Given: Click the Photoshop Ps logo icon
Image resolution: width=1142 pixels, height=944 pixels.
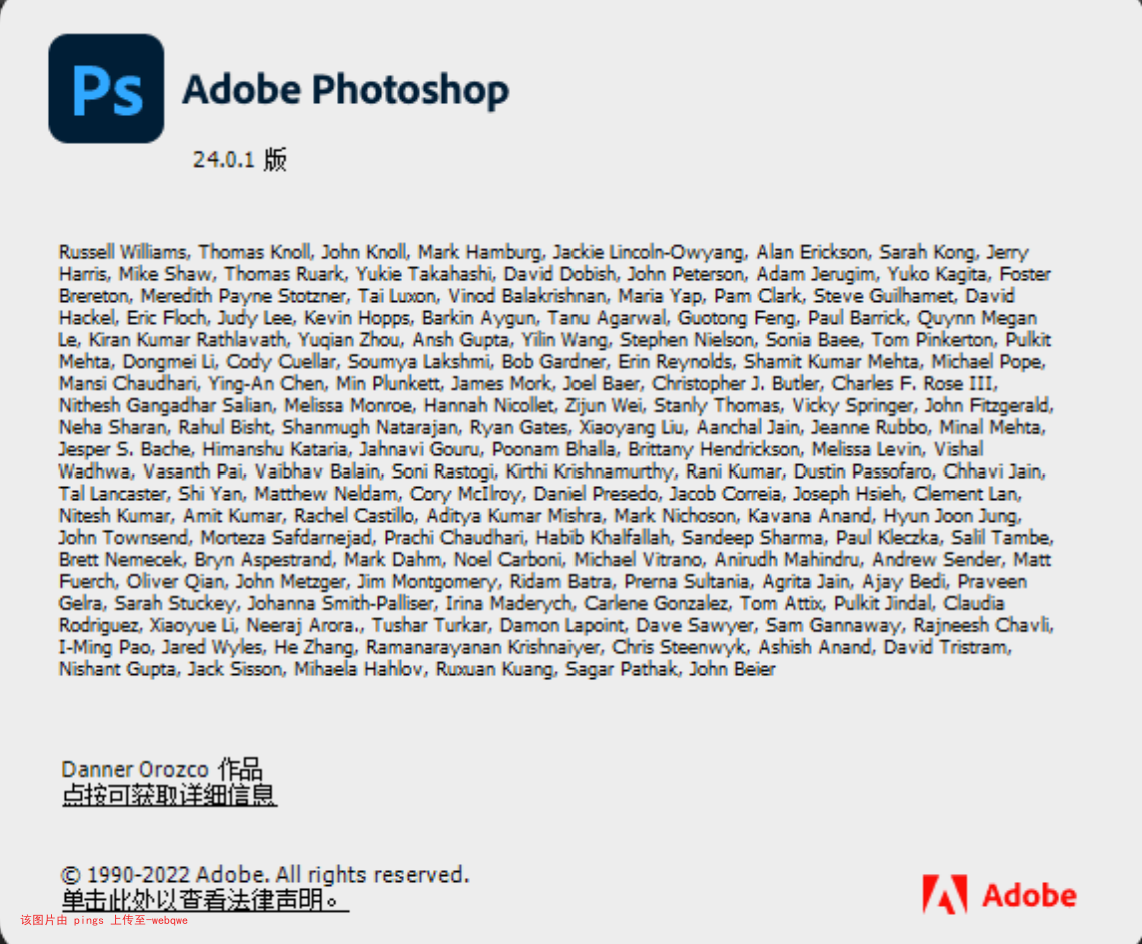Looking at the screenshot, I should [106, 88].
